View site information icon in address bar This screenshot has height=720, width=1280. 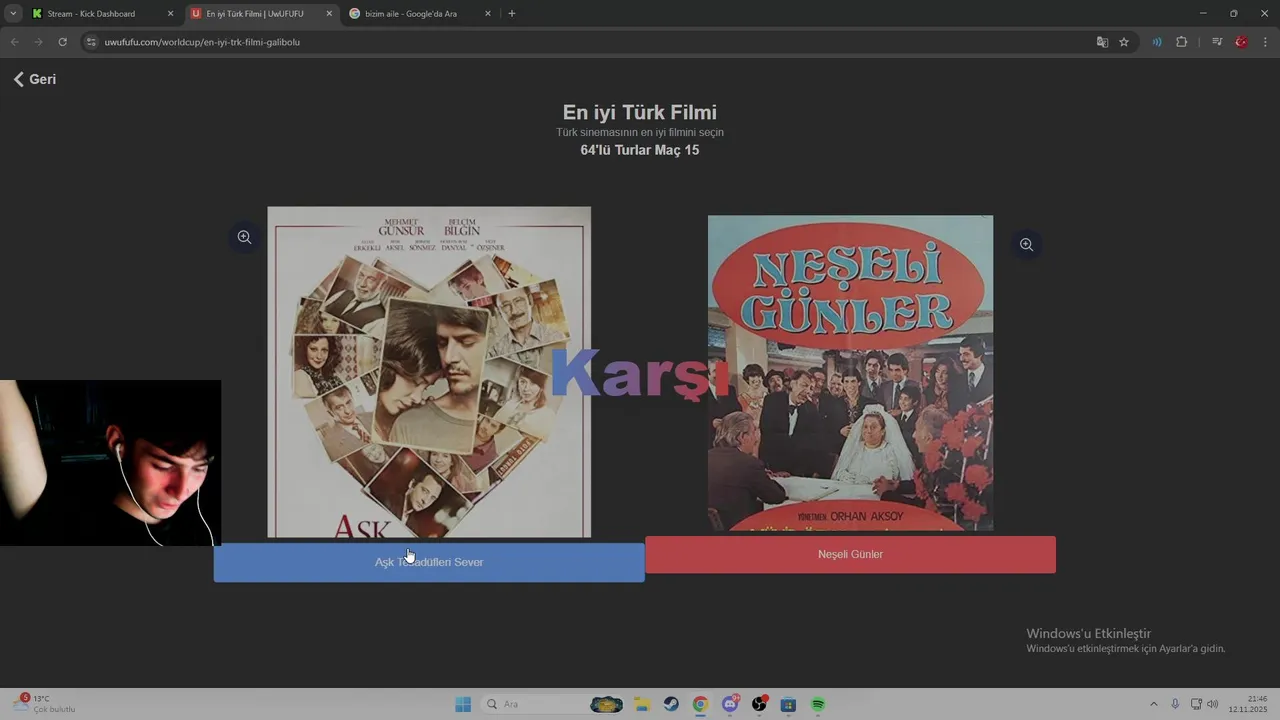tap(91, 42)
